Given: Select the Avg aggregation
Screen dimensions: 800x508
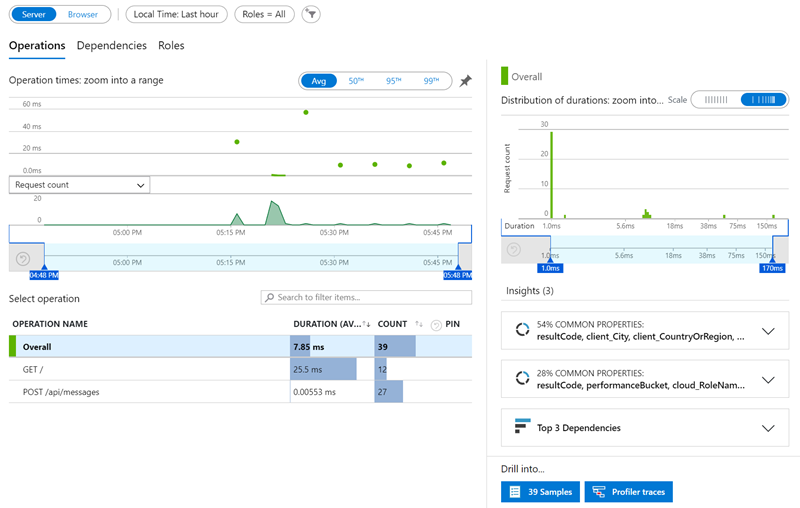Looking at the screenshot, I should [318, 81].
